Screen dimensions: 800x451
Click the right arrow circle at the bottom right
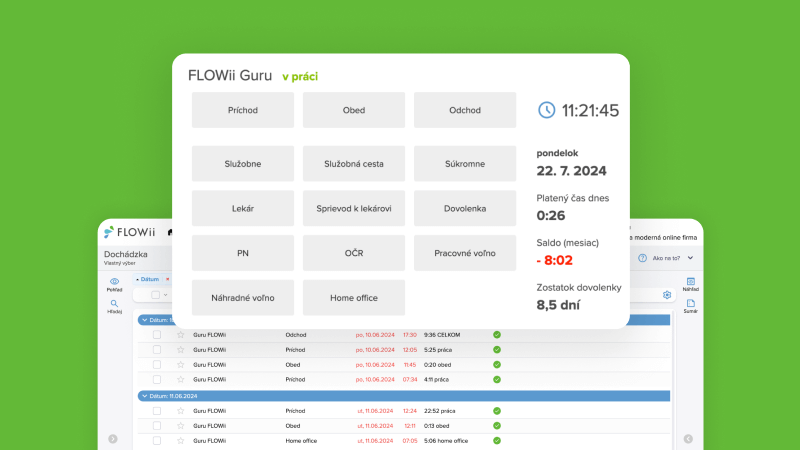(688, 439)
